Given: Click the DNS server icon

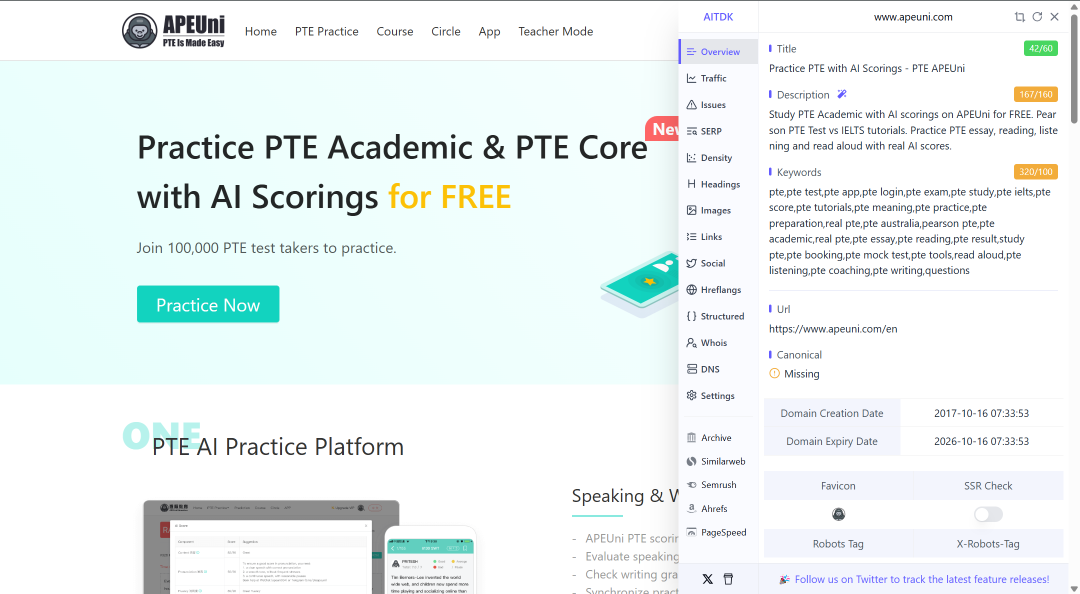Looking at the screenshot, I should 692,369.
